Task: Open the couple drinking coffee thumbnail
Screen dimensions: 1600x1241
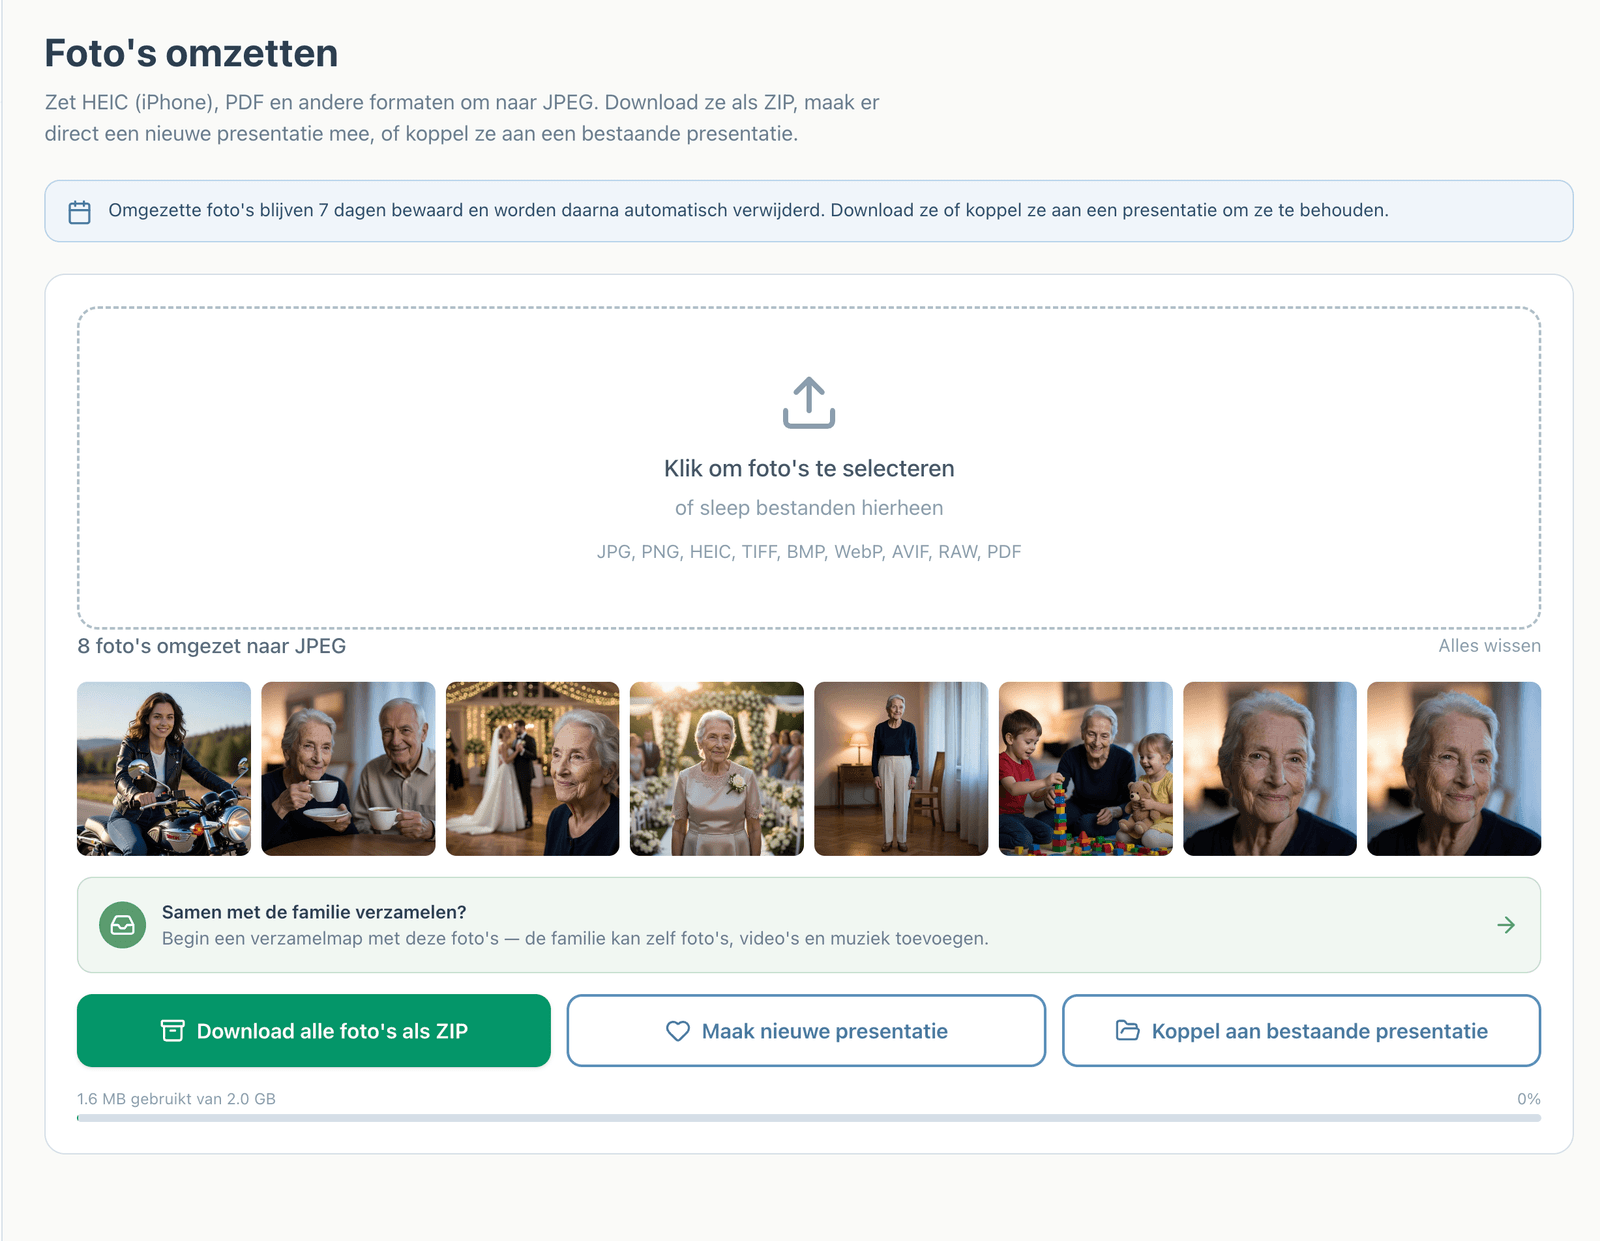Action: tap(348, 769)
